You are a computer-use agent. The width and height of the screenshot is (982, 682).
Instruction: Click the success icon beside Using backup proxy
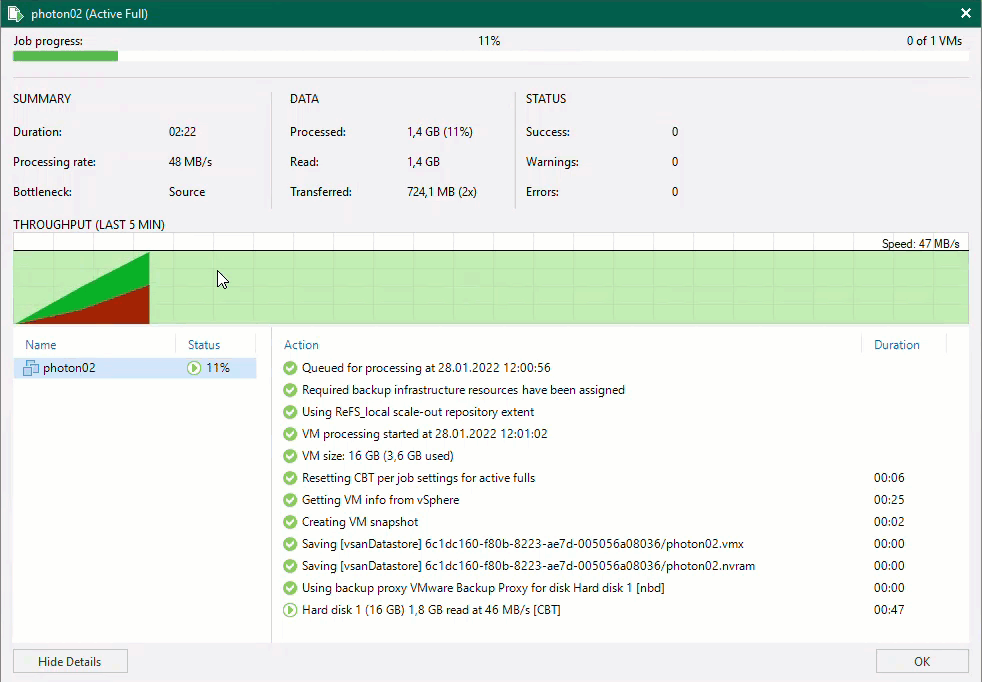click(290, 587)
